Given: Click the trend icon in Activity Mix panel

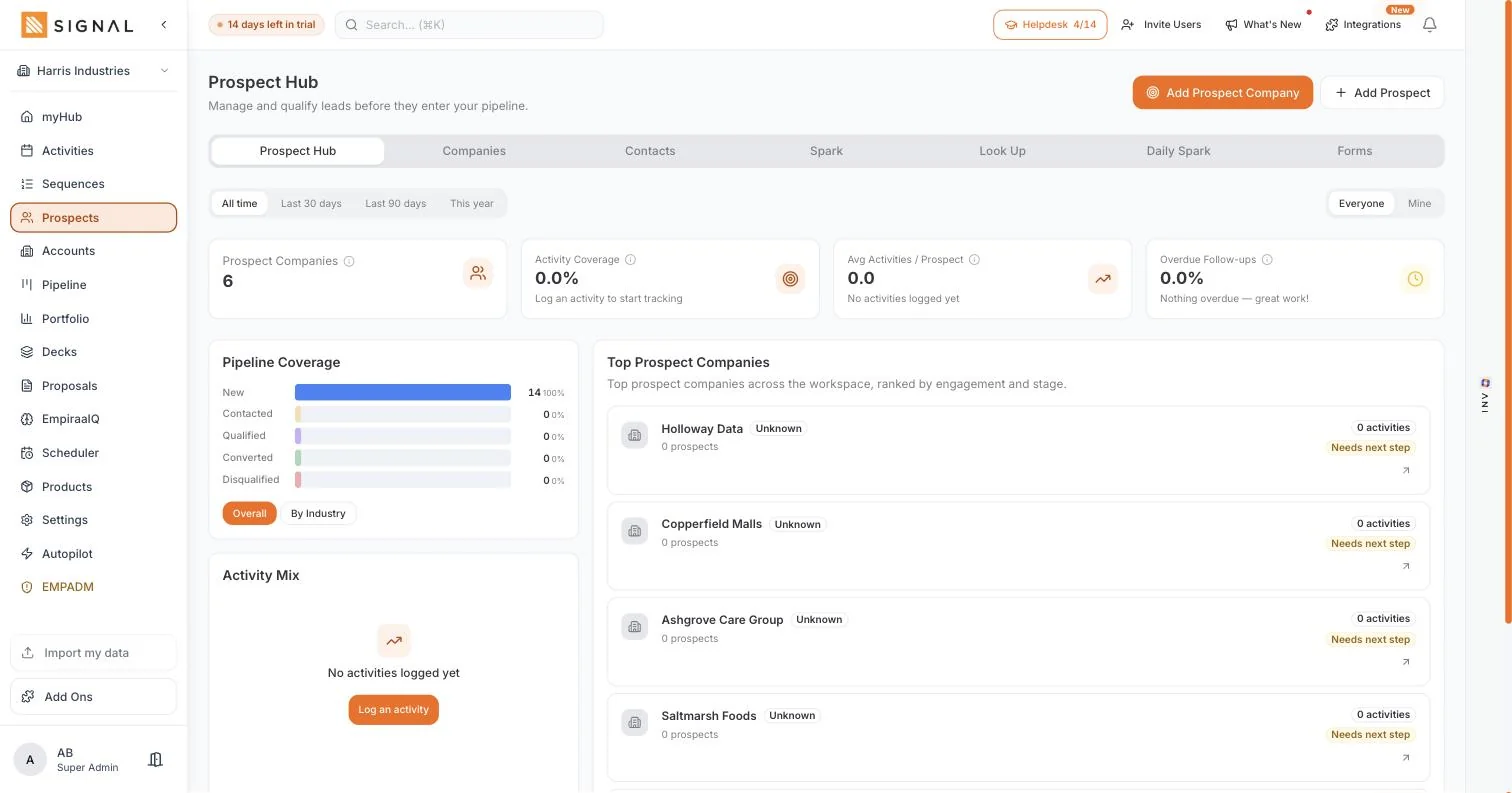Looking at the screenshot, I should (x=394, y=641).
